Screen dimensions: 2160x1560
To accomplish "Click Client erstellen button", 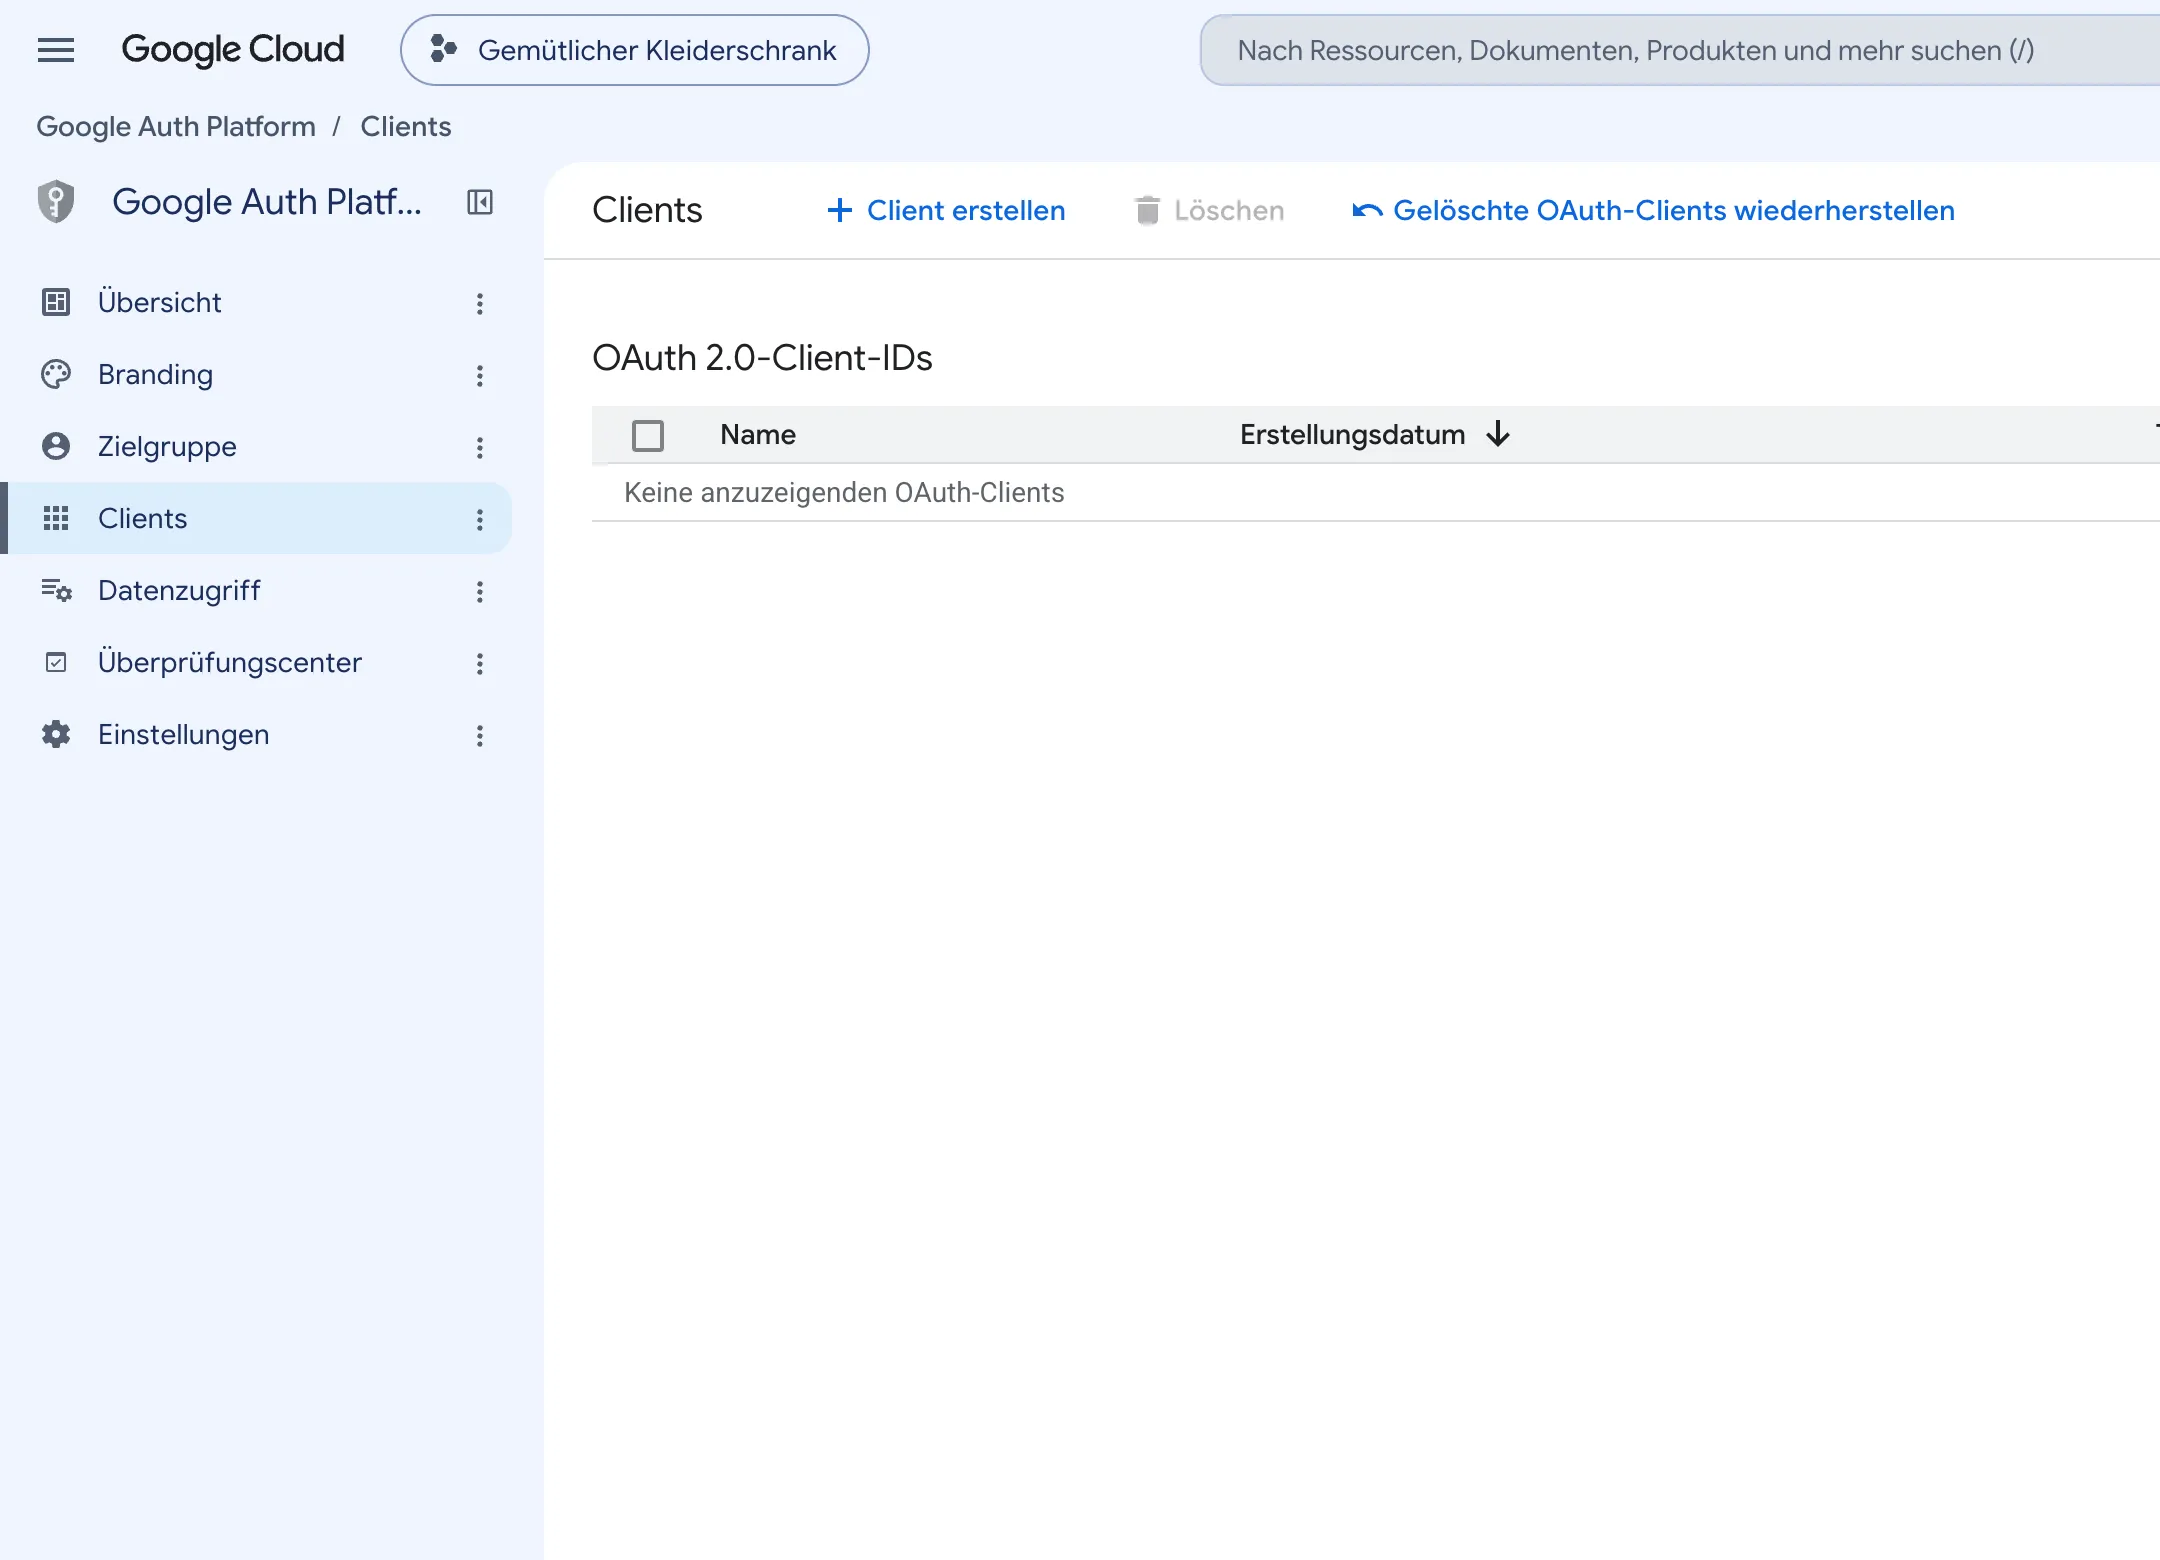I will (x=946, y=210).
